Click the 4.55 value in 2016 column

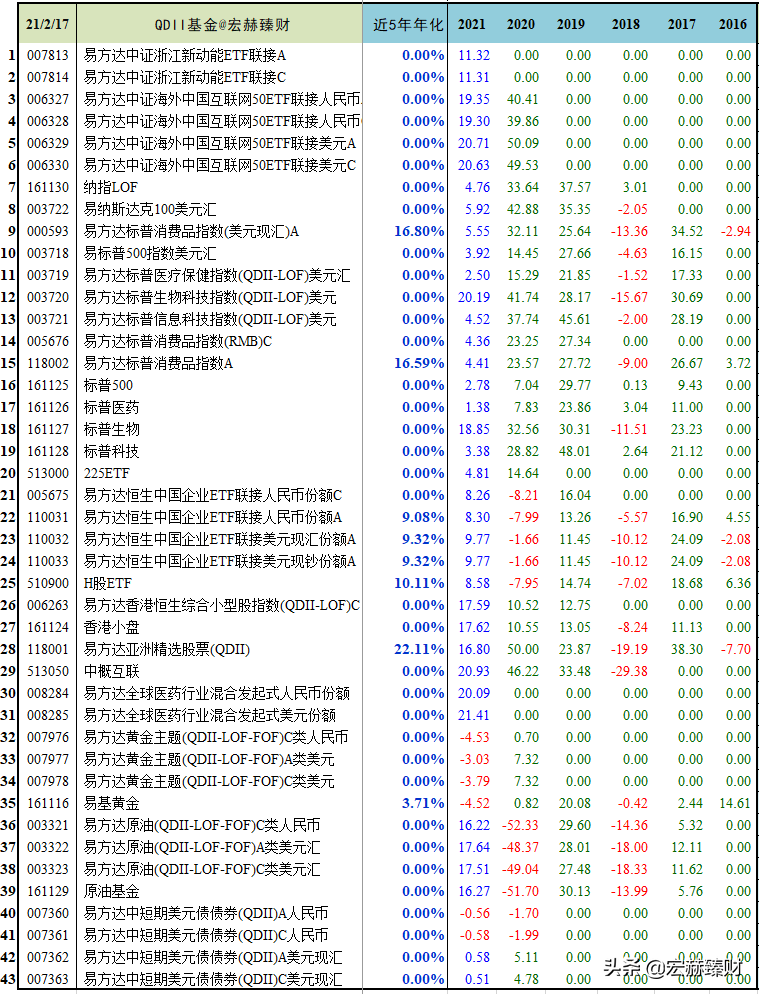(x=739, y=517)
